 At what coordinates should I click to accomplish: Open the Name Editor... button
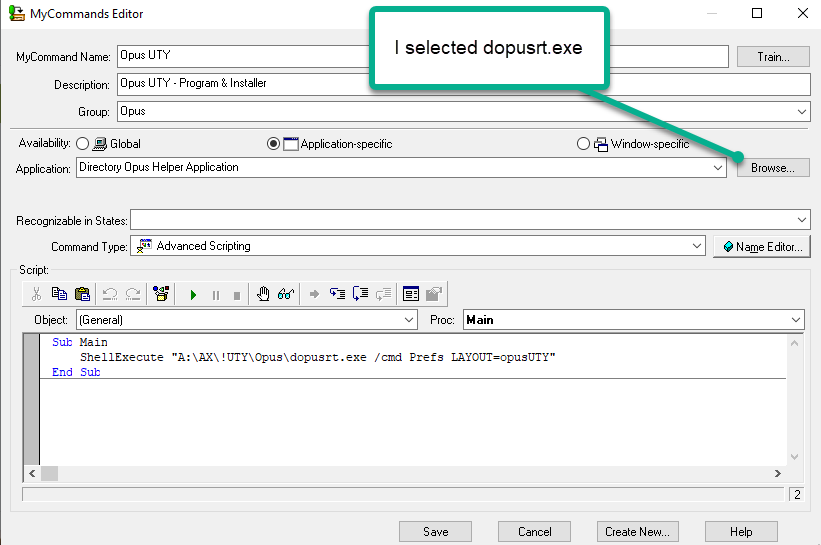pos(762,247)
